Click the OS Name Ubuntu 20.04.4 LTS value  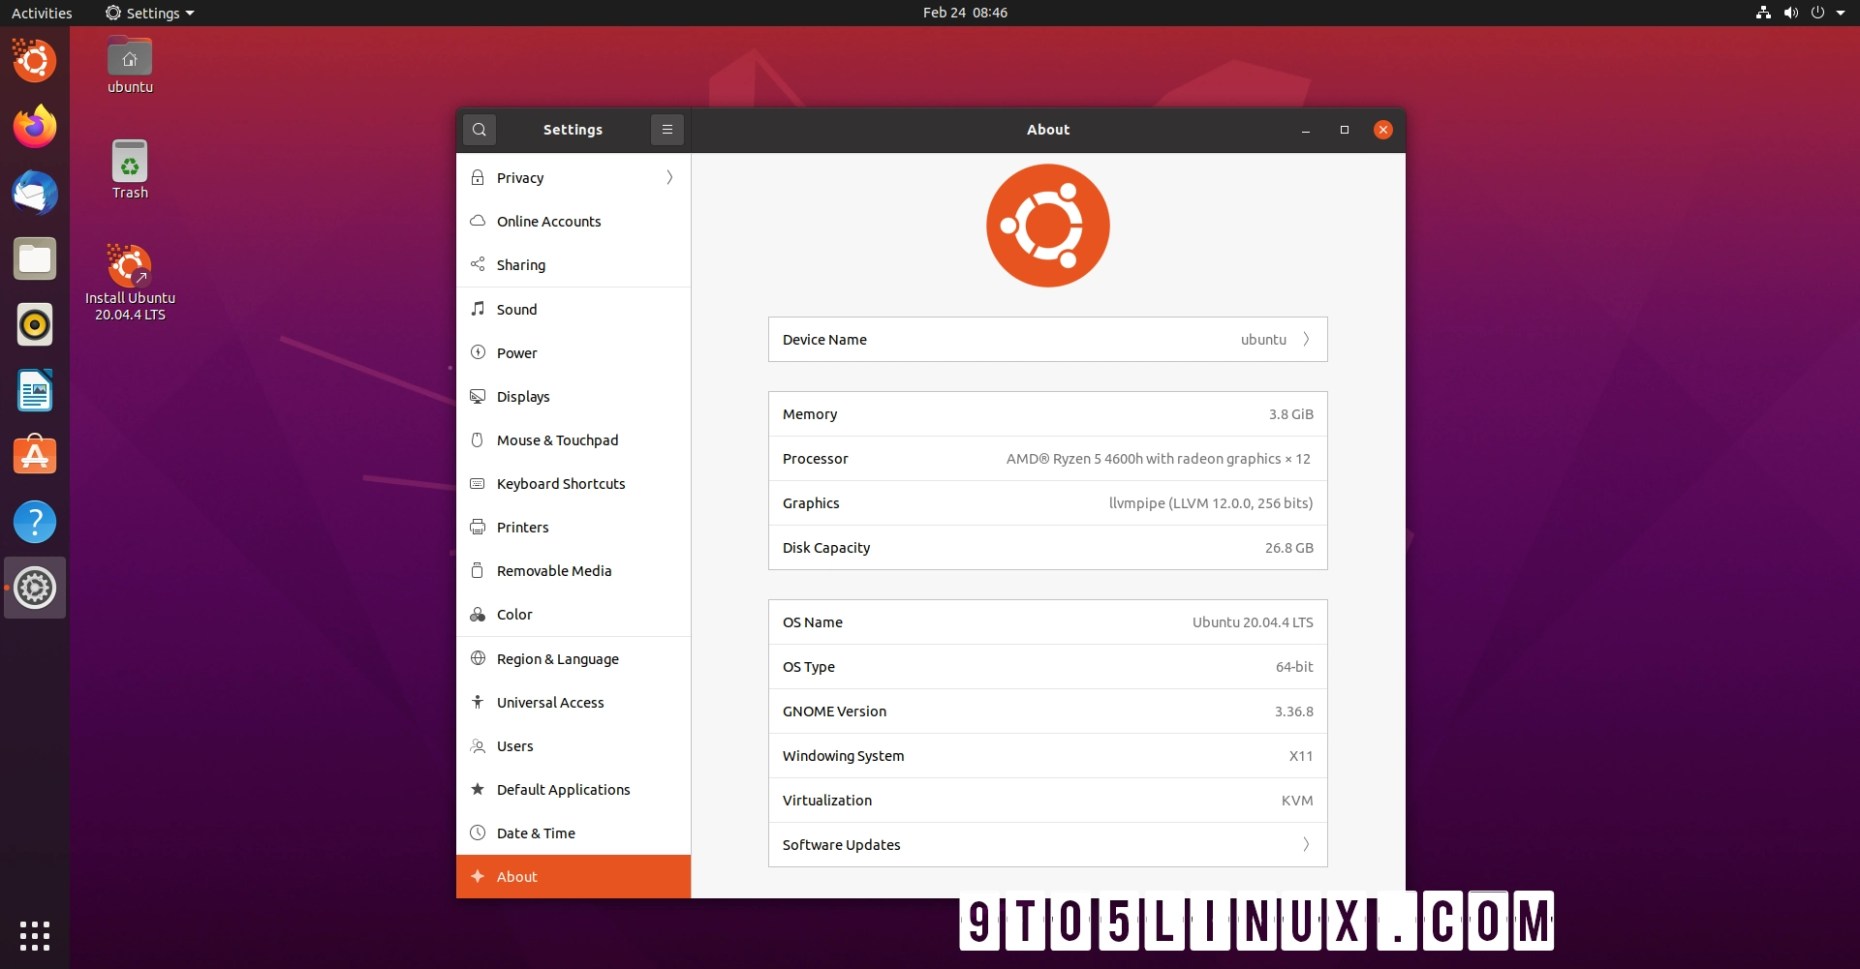point(1253,622)
